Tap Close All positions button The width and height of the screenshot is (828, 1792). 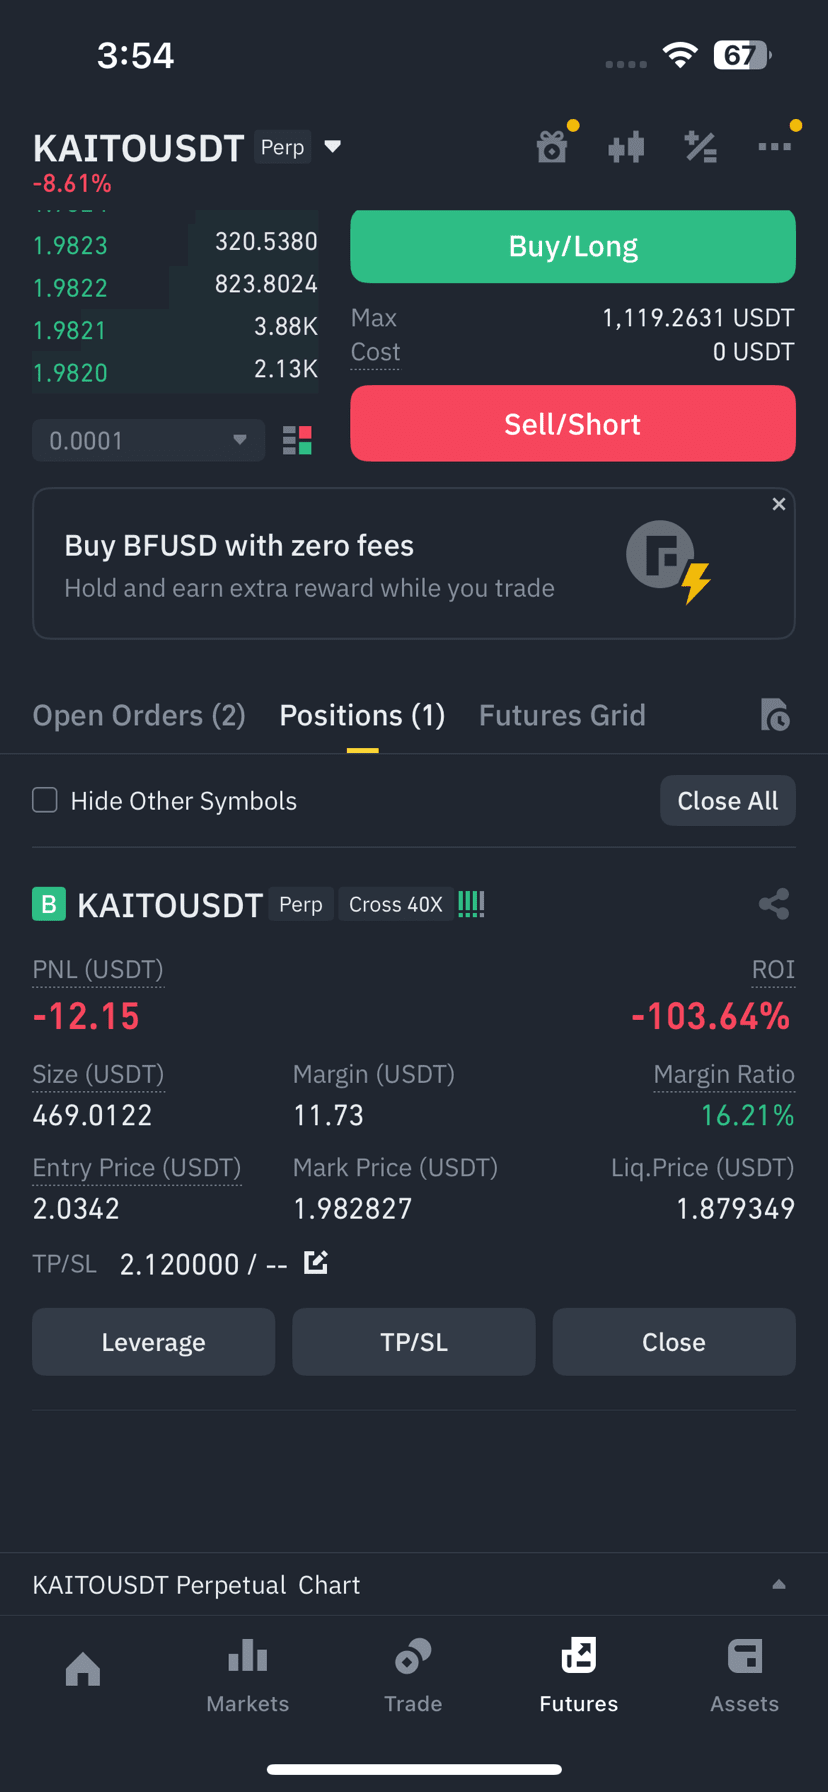pos(728,800)
